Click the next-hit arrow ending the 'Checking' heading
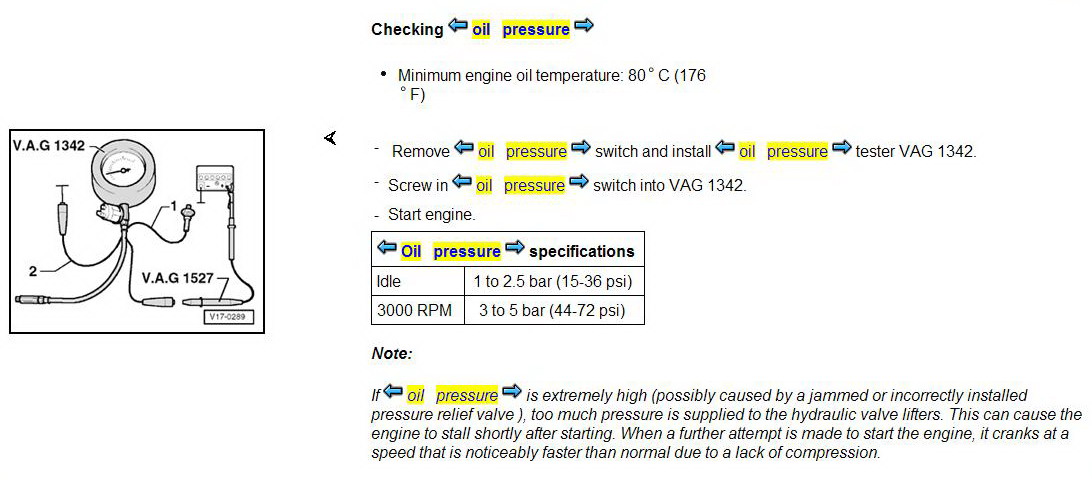The image size is (1092, 480). tap(584, 26)
